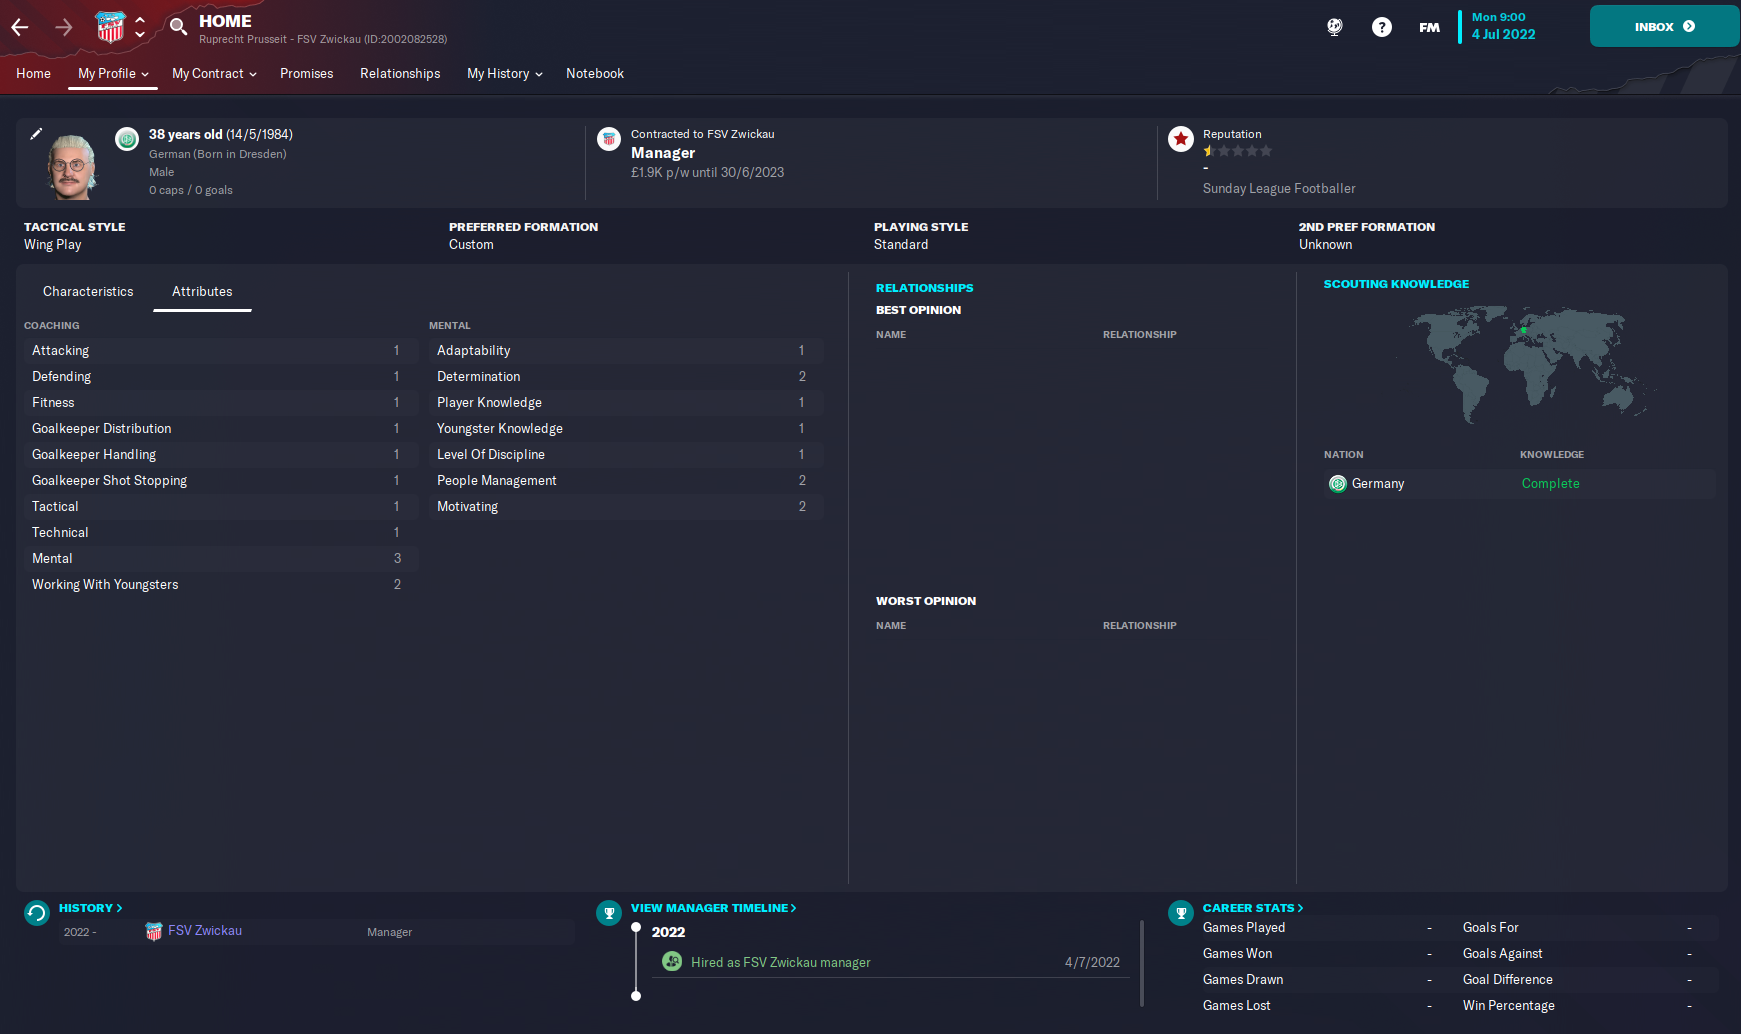Viewport: 1741px width, 1034px height.
Task: Open the View Manager Timeline link
Action: click(713, 908)
